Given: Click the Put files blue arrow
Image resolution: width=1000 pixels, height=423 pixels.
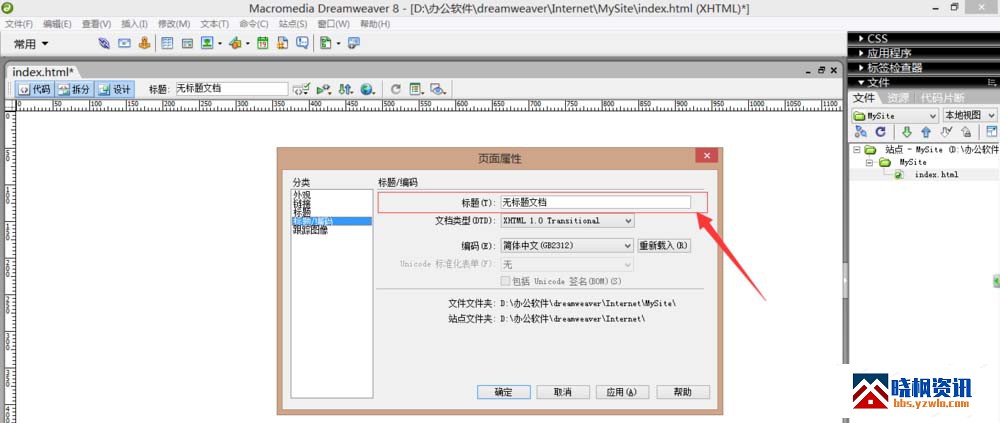Looking at the screenshot, I should (926, 132).
